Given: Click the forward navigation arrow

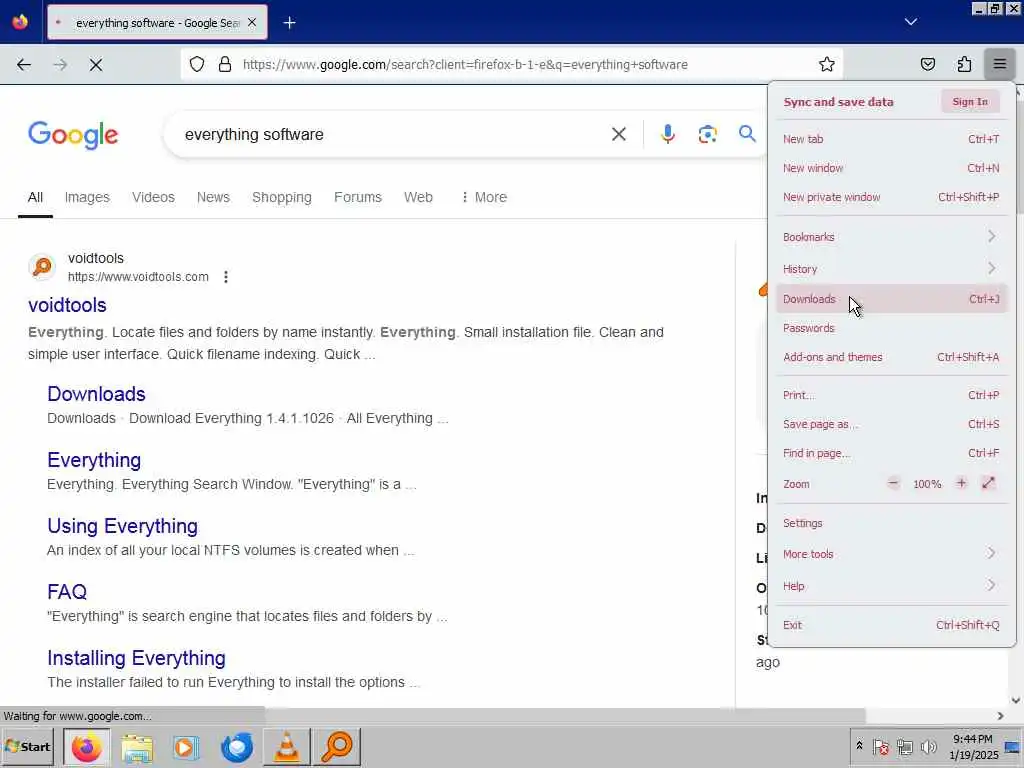Looking at the screenshot, I should (x=60, y=64).
